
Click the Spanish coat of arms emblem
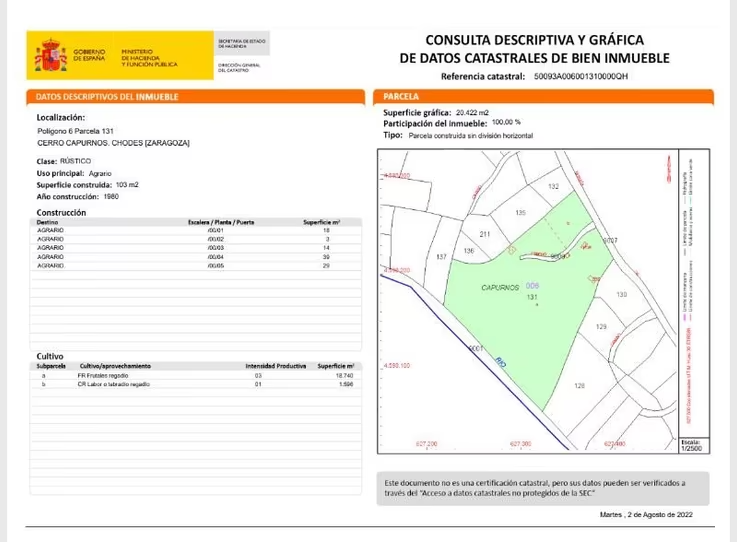click(x=51, y=55)
